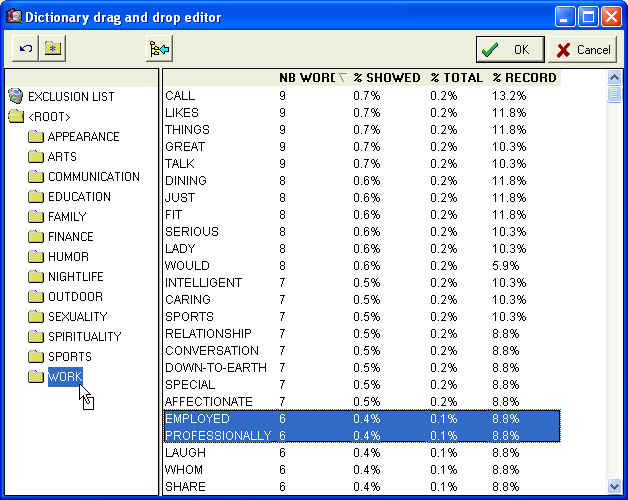Sort by NB WORDS column header
Image resolution: width=628 pixels, height=500 pixels.
tap(308, 77)
